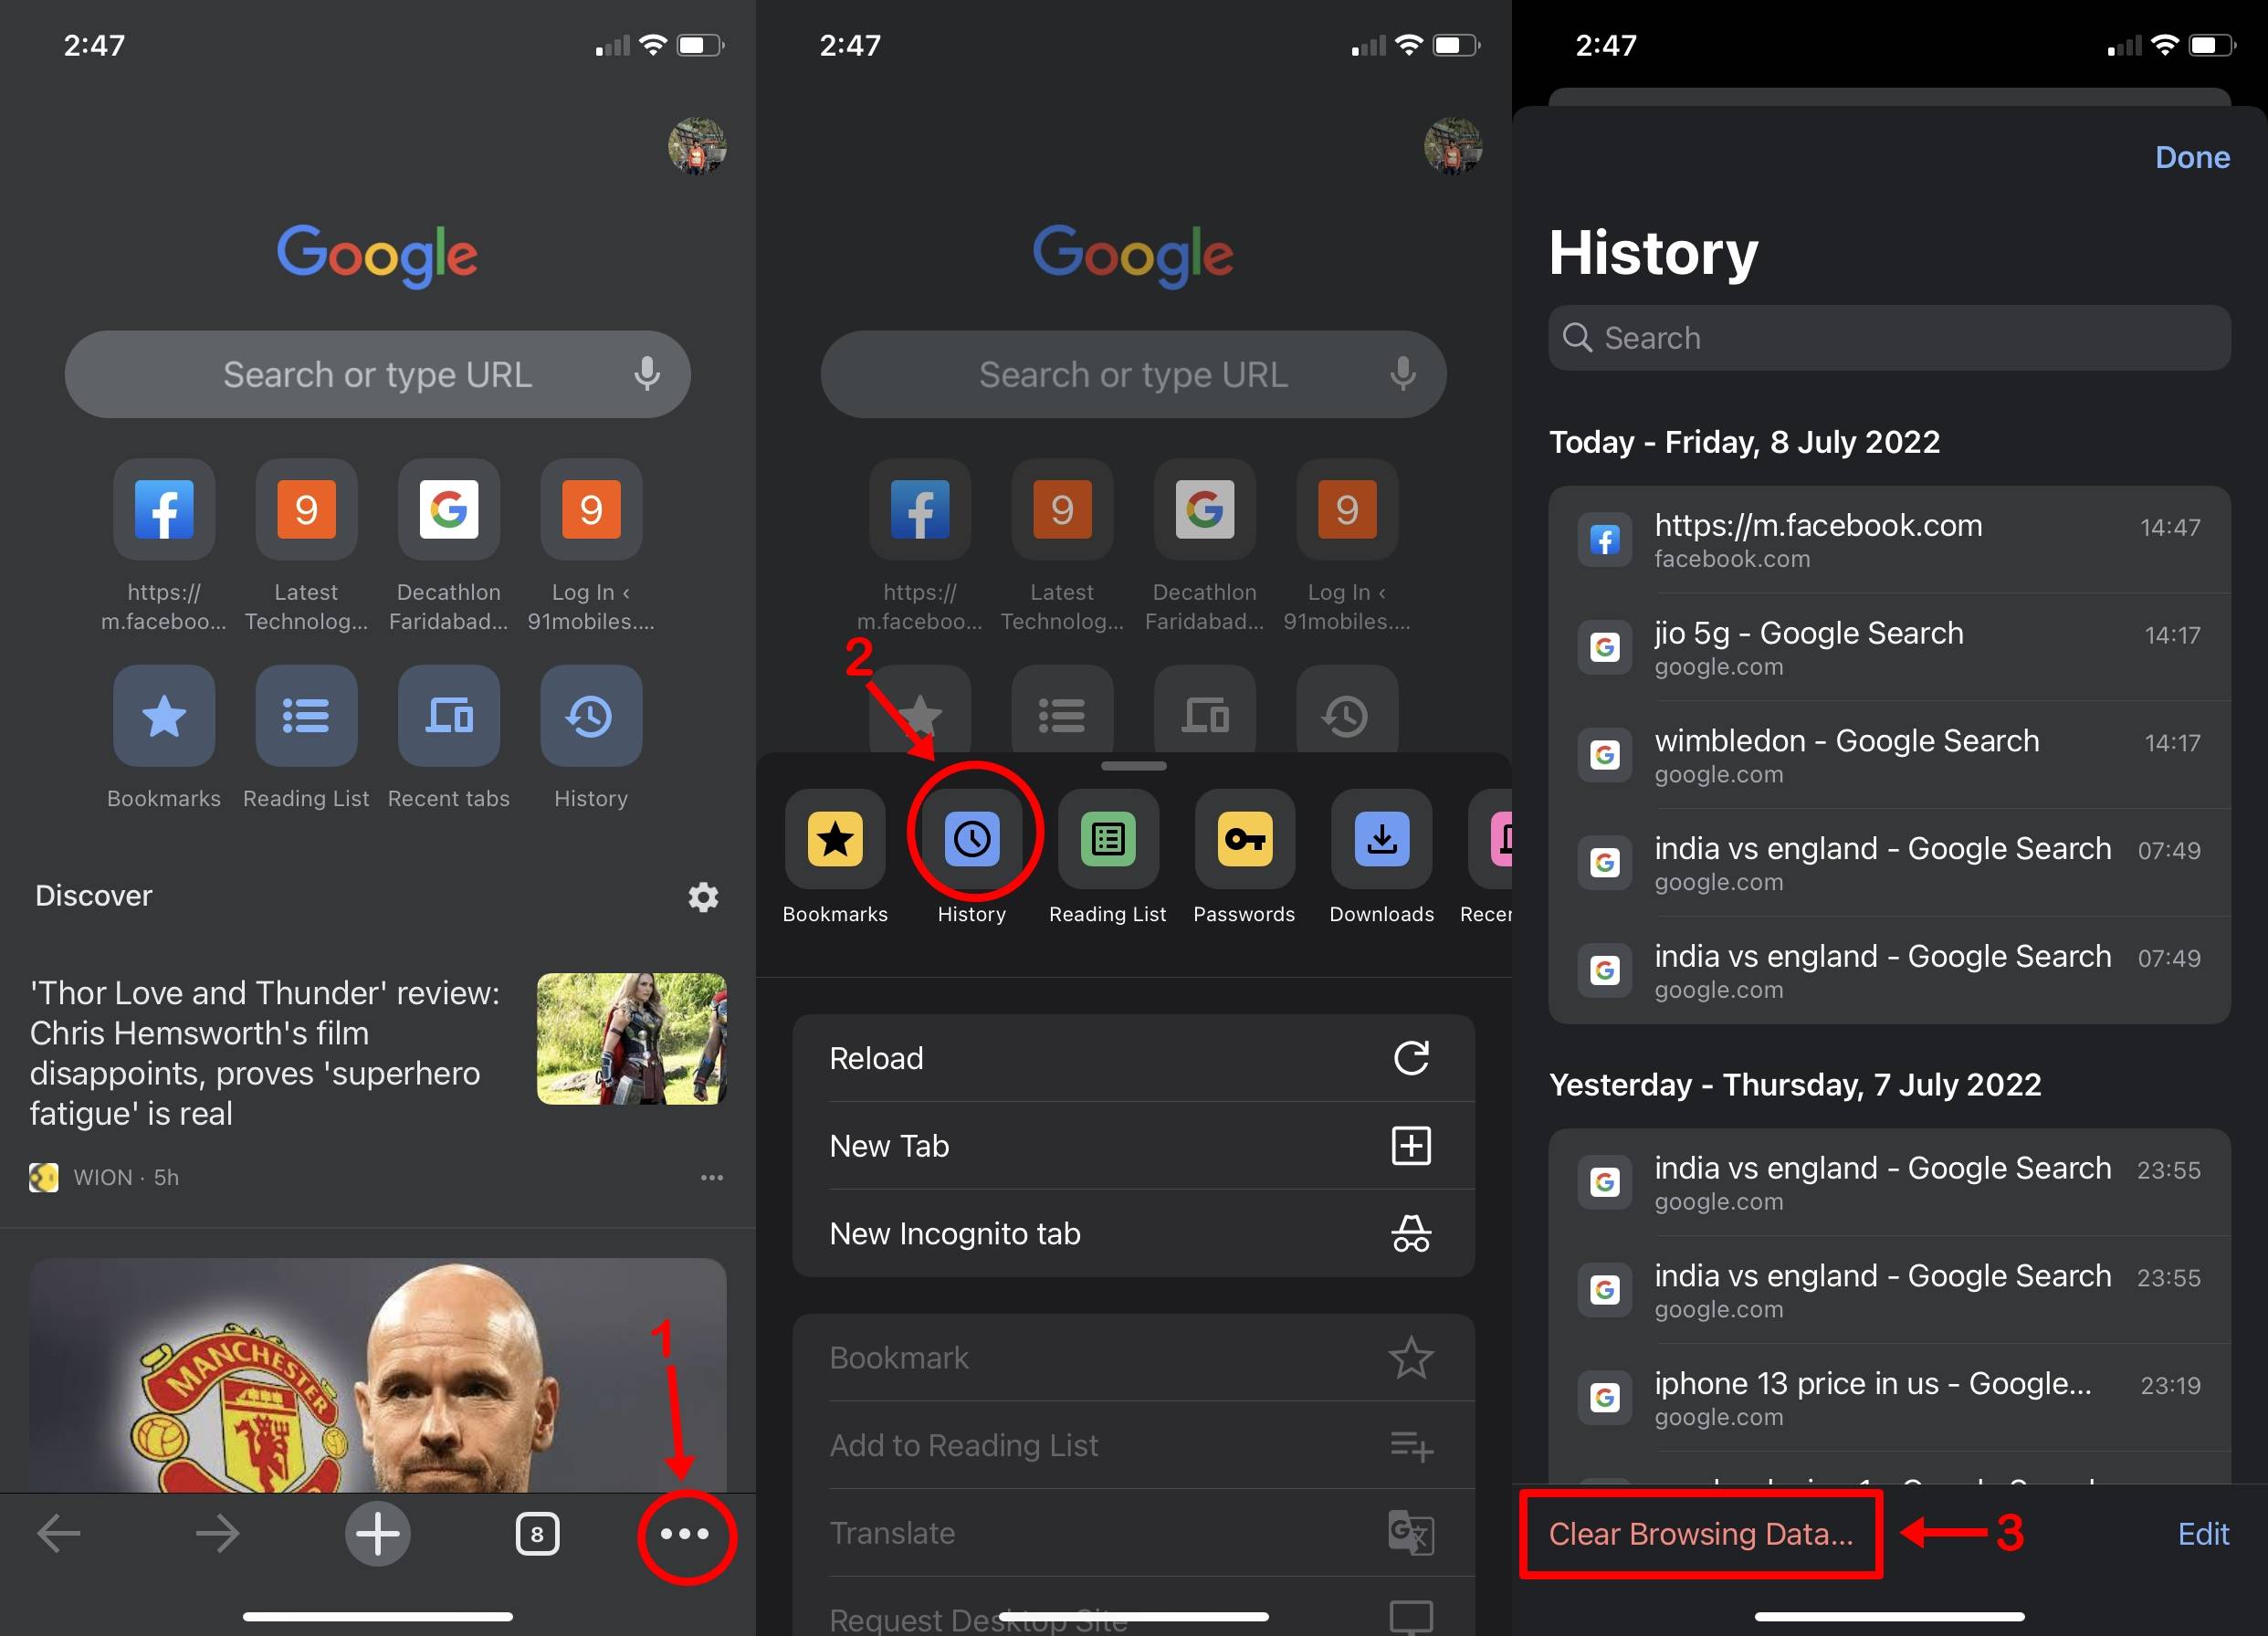Open the circled History icon in menu

pyautogui.click(x=972, y=838)
